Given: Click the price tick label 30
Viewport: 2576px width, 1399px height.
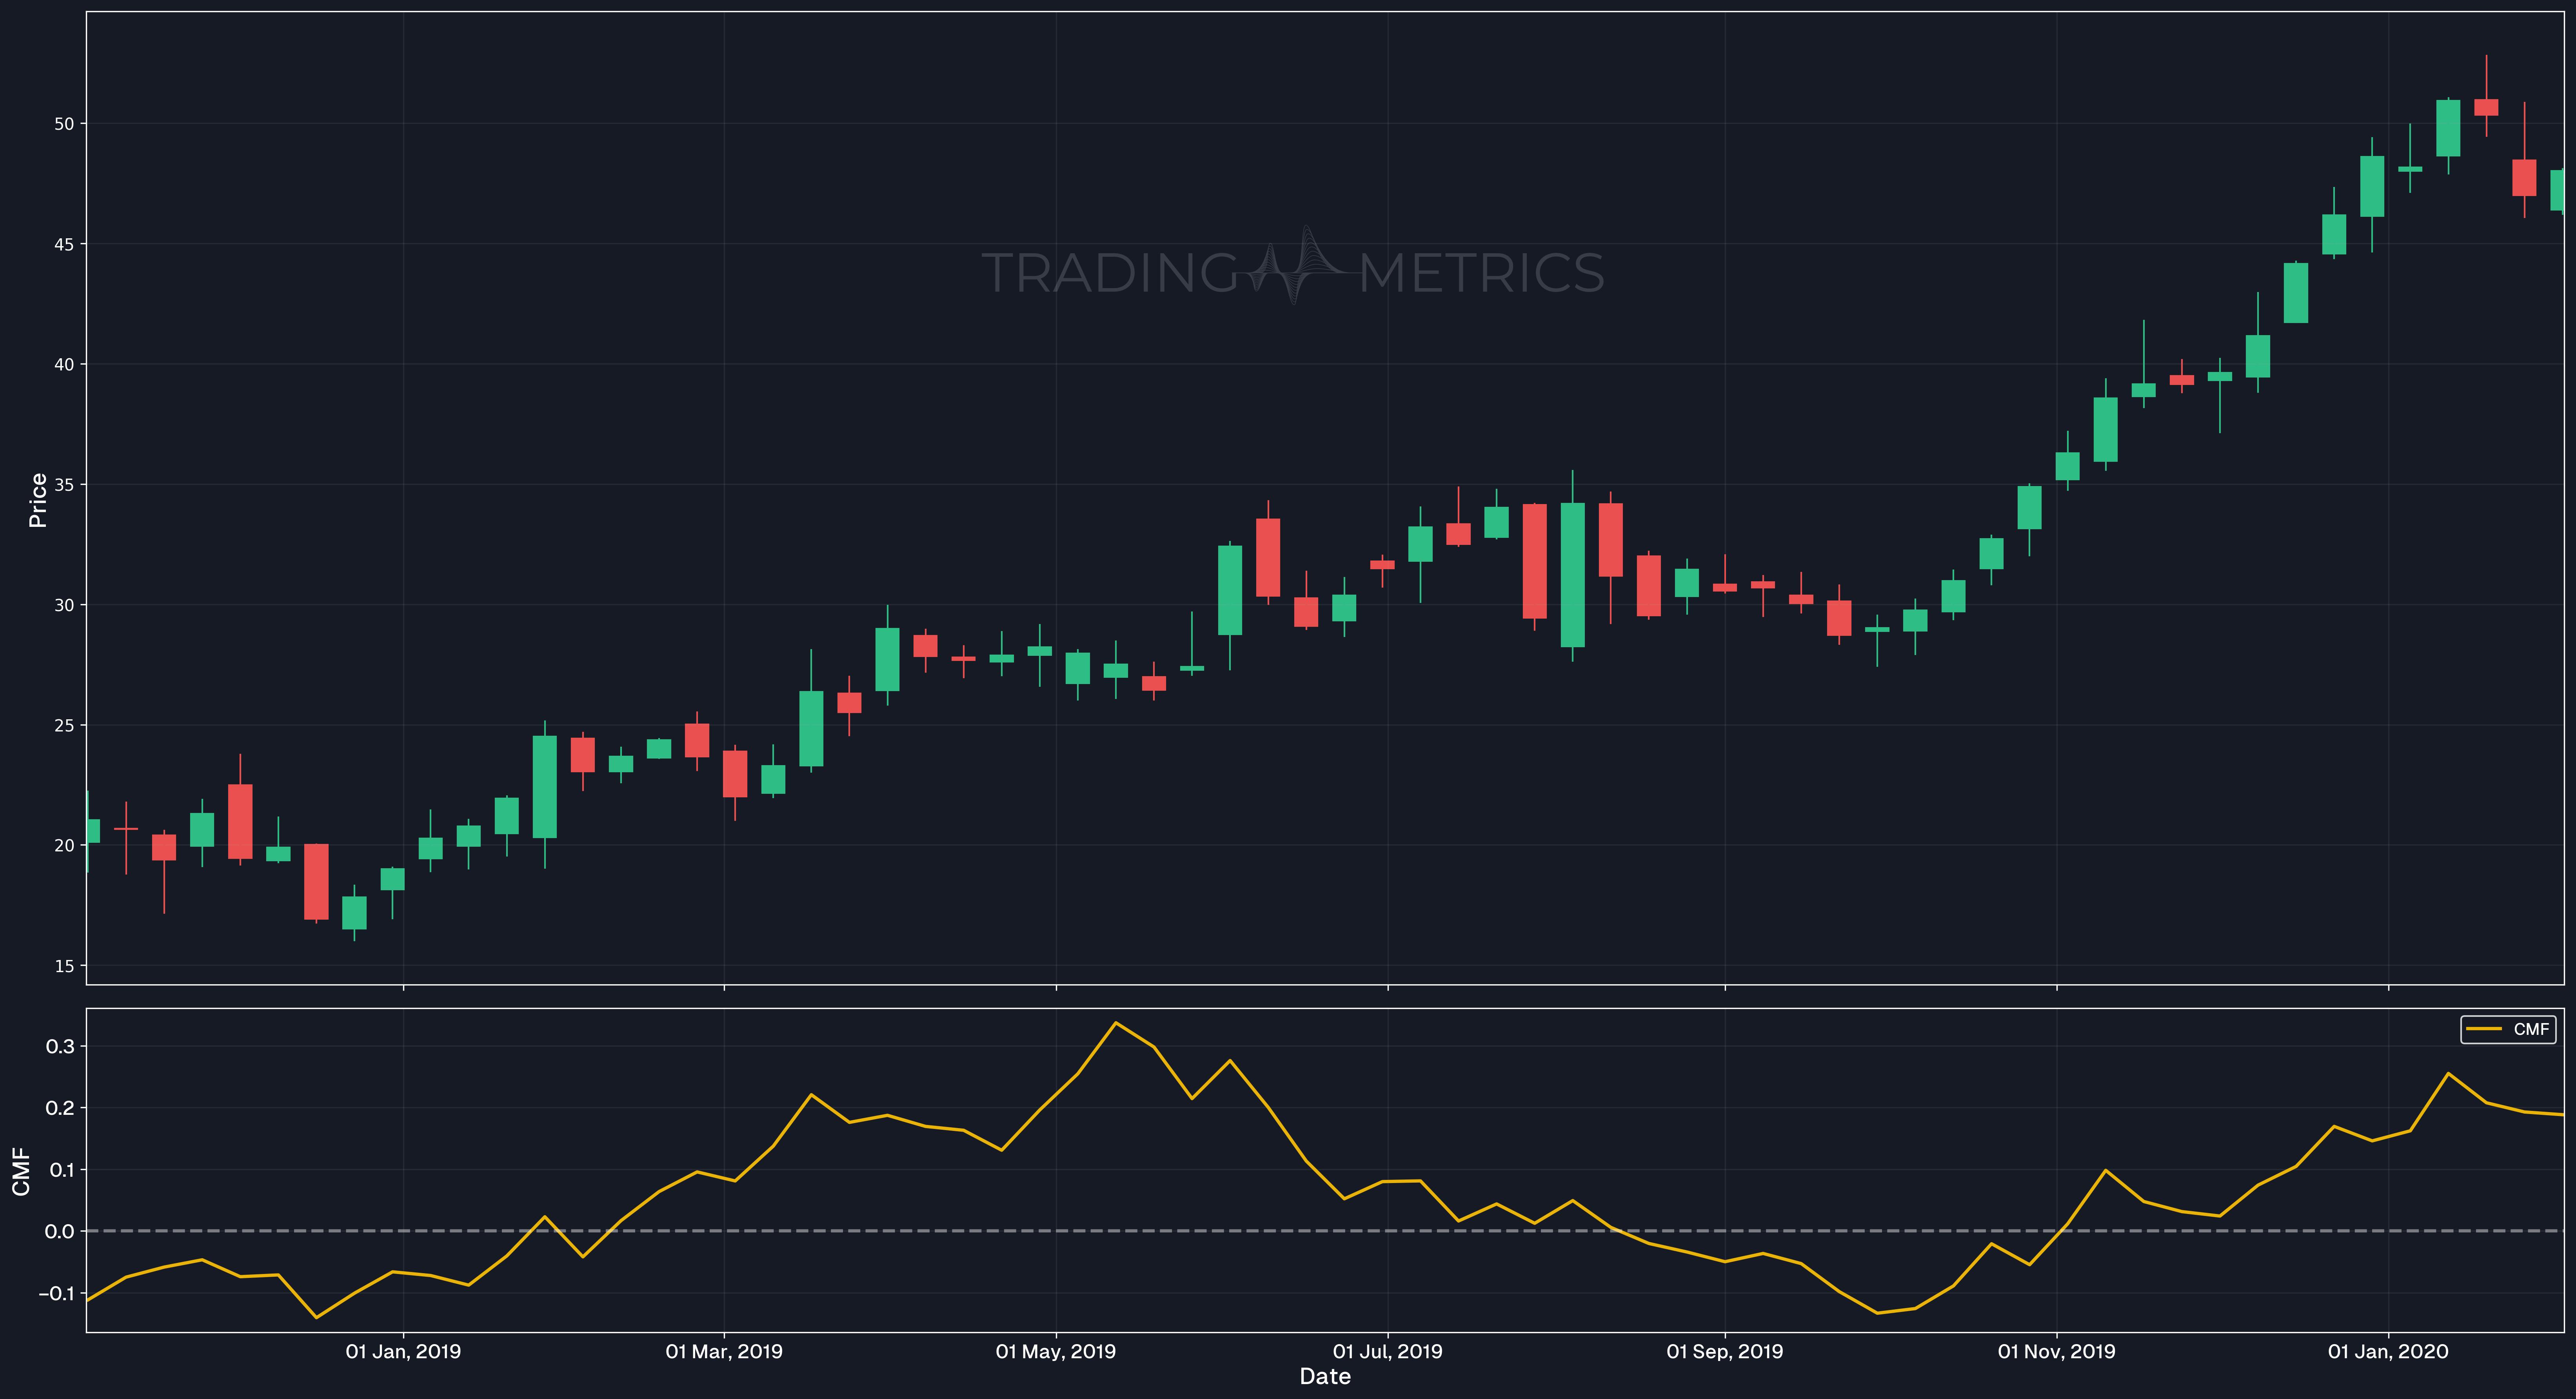Looking at the screenshot, I should [x=64, y=605].
